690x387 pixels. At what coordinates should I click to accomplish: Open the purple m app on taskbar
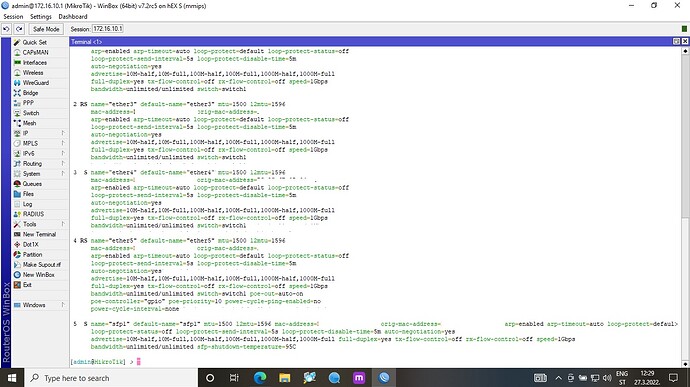tap(359, 378)
